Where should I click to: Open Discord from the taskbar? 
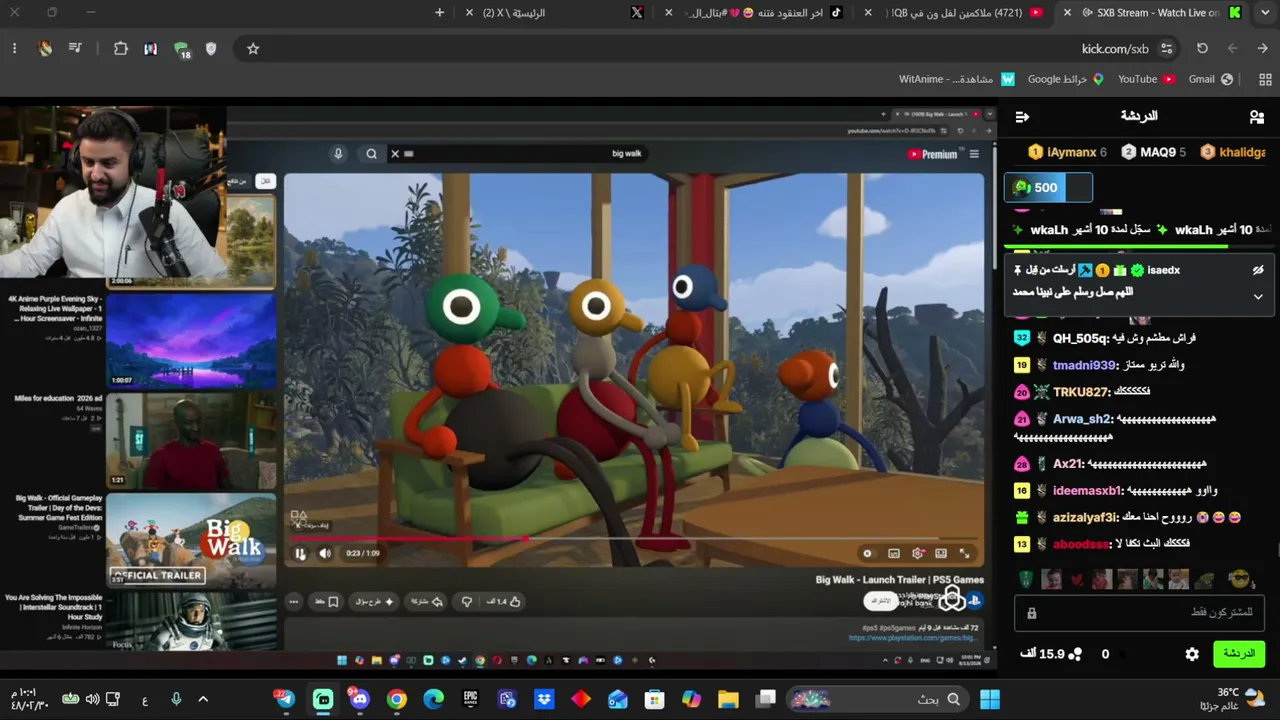[359, 699]
